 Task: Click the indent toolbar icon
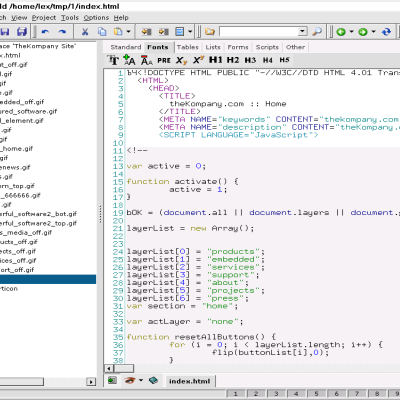click(x=163, y=32)
